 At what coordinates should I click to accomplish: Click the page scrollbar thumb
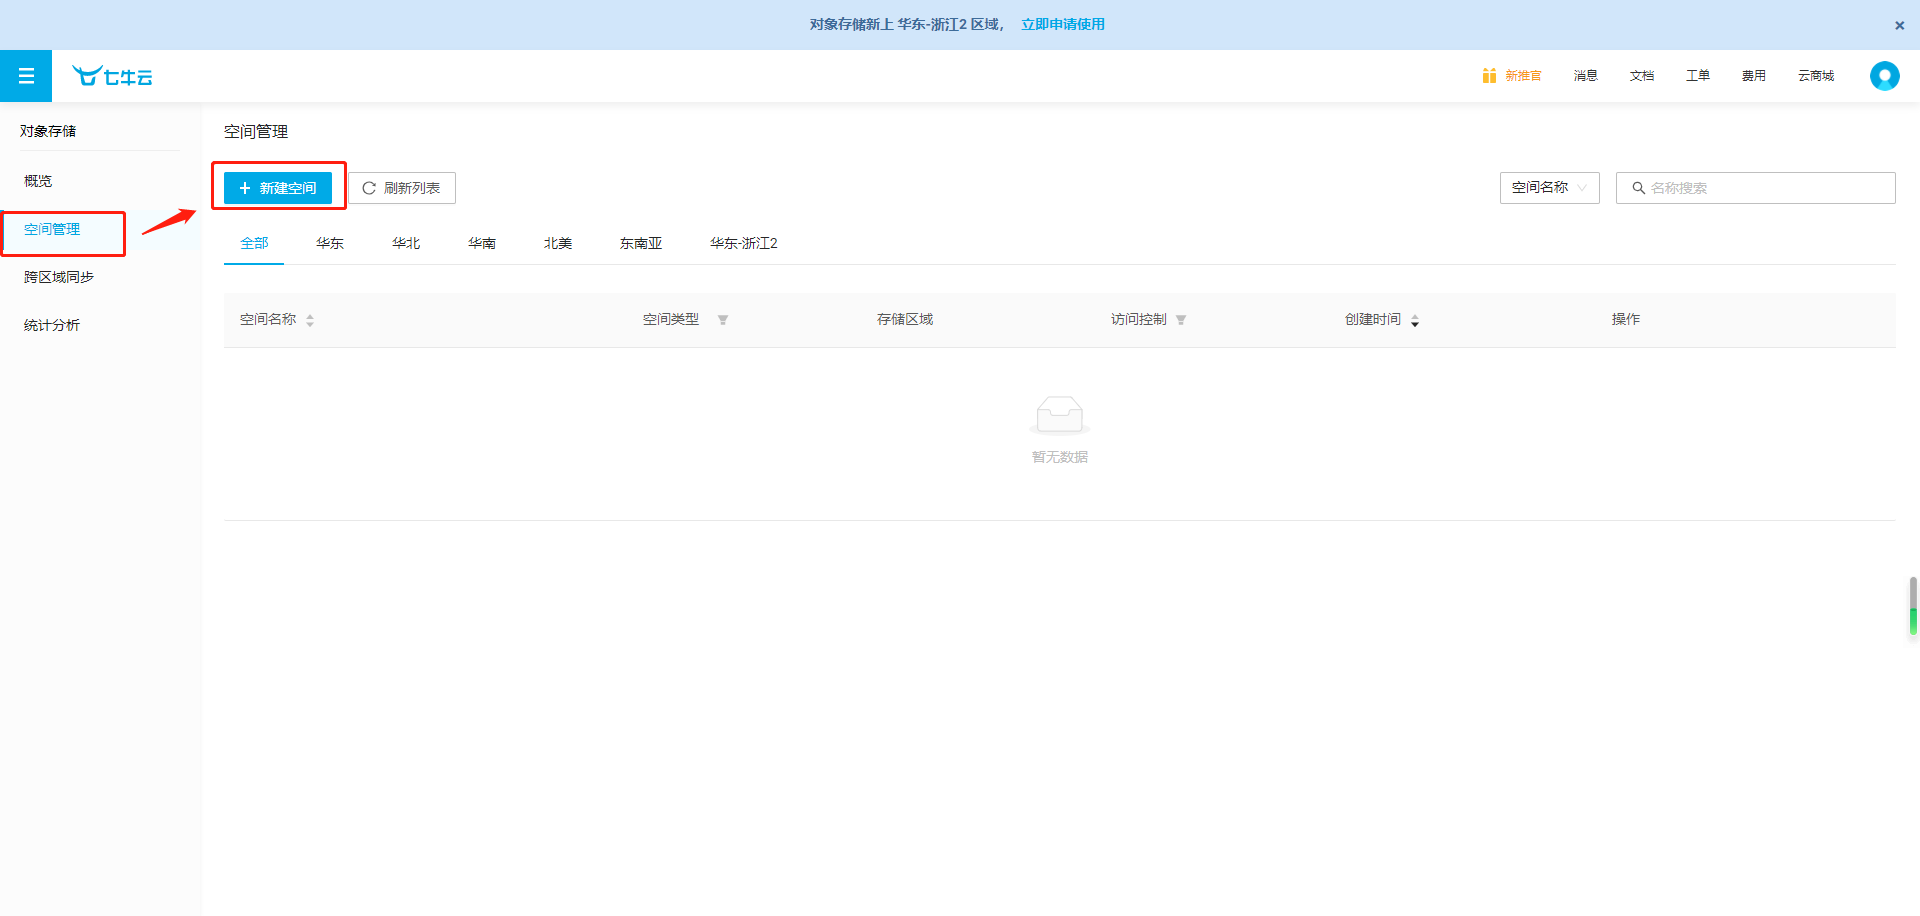1913,606
